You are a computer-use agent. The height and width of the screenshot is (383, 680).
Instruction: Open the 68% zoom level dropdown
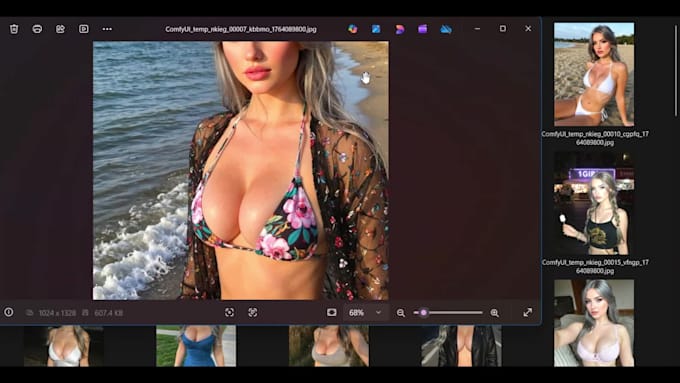[365, 312]
